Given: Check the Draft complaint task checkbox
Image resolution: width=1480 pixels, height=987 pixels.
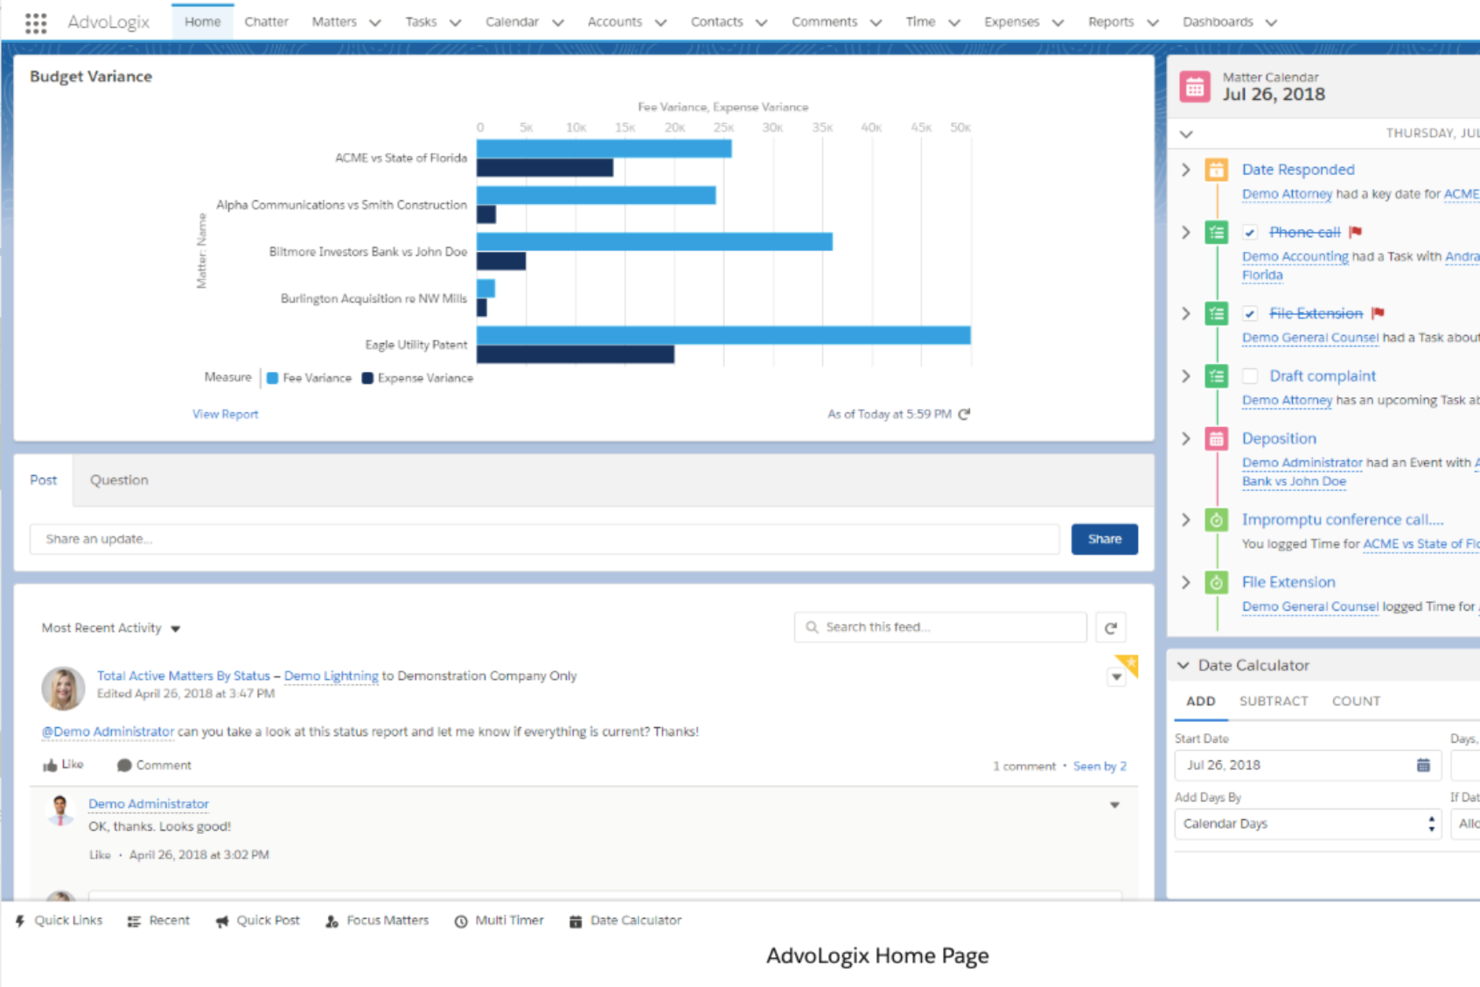Looking at the screenshot, I should point(1250,375).
